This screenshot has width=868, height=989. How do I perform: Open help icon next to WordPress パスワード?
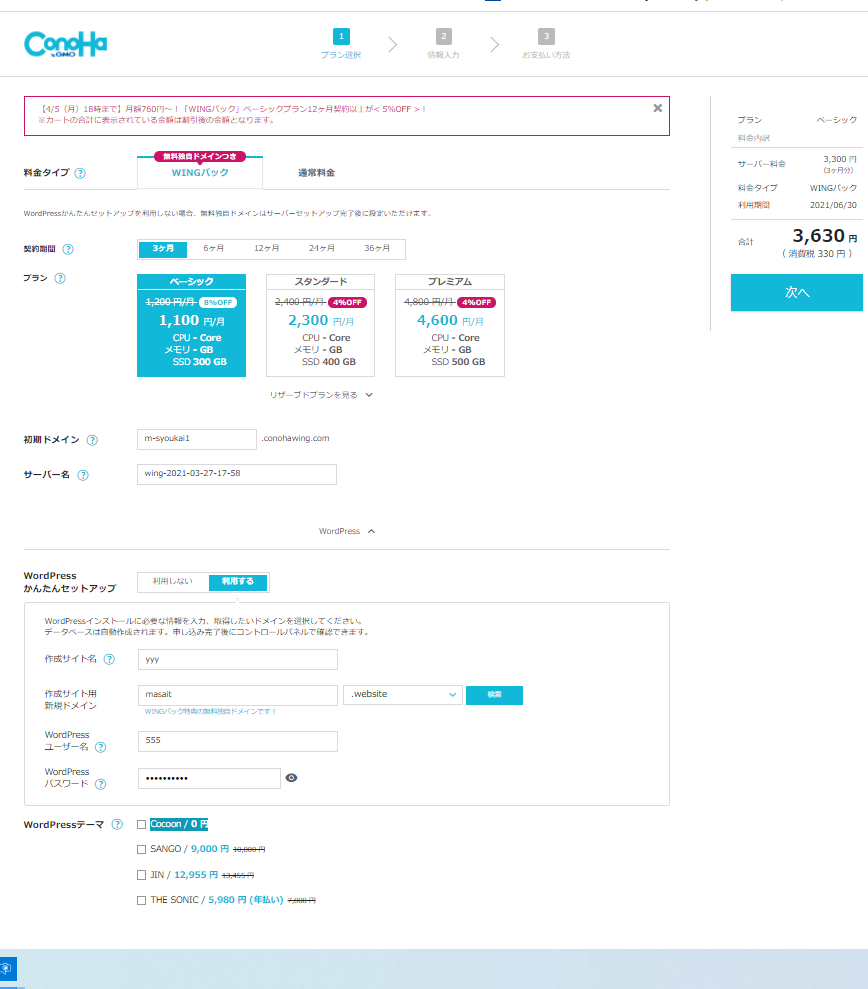100,784
